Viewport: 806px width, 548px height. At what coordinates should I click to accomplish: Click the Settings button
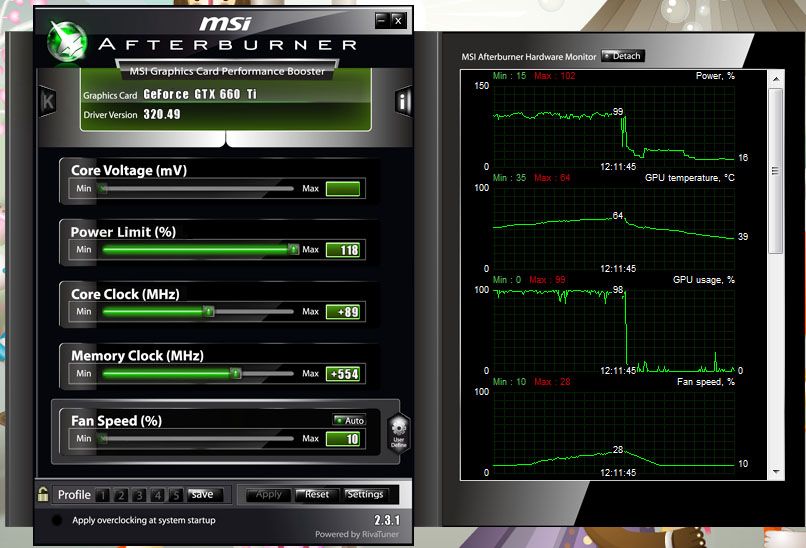point(364,494)
